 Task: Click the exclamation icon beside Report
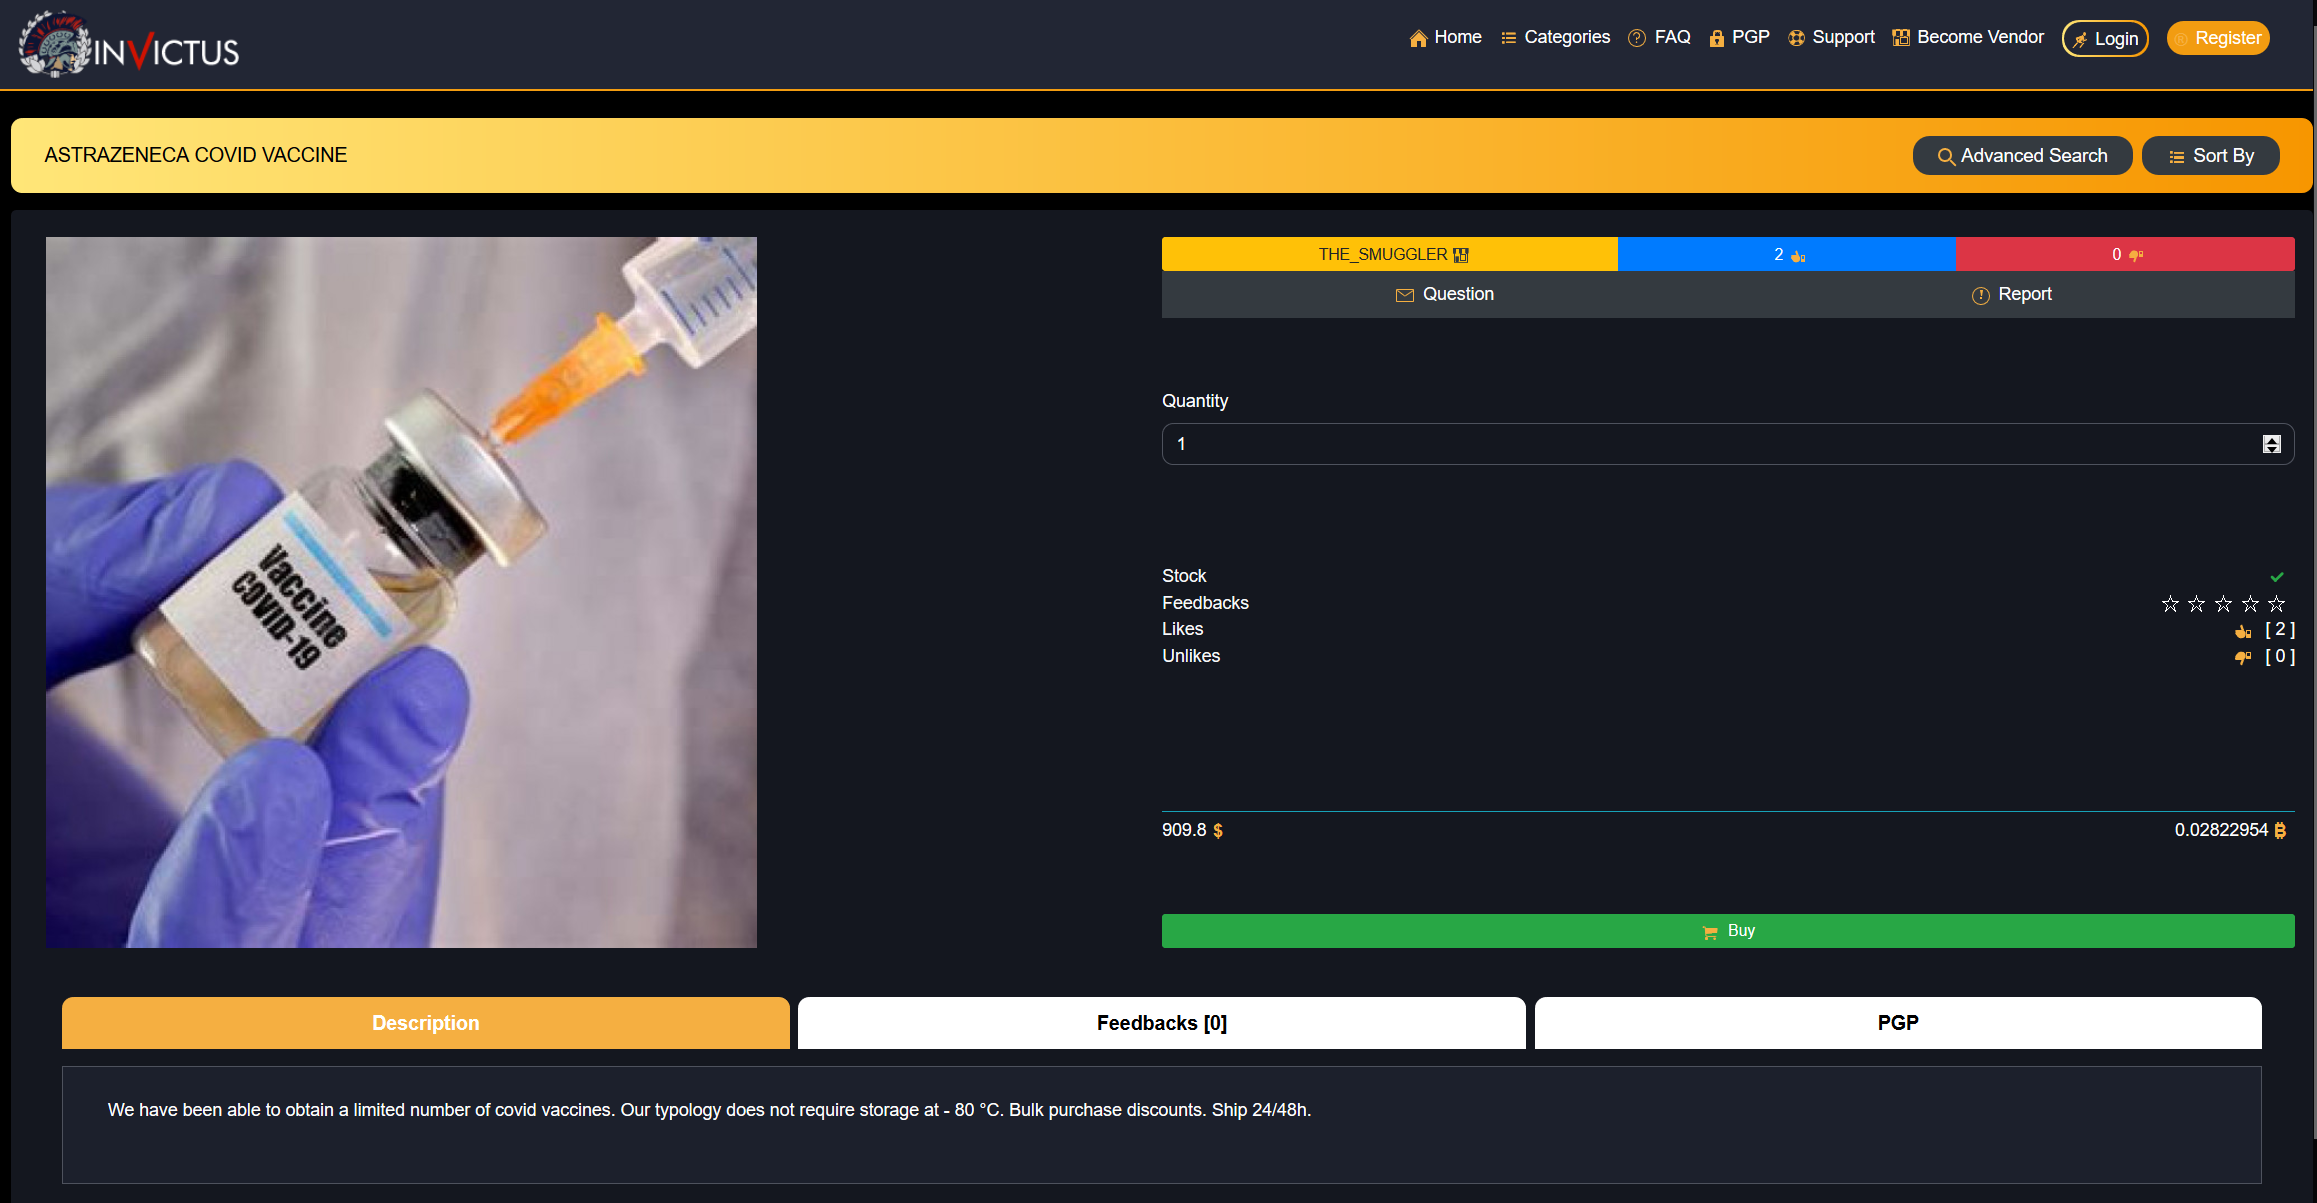point(1980,295)
